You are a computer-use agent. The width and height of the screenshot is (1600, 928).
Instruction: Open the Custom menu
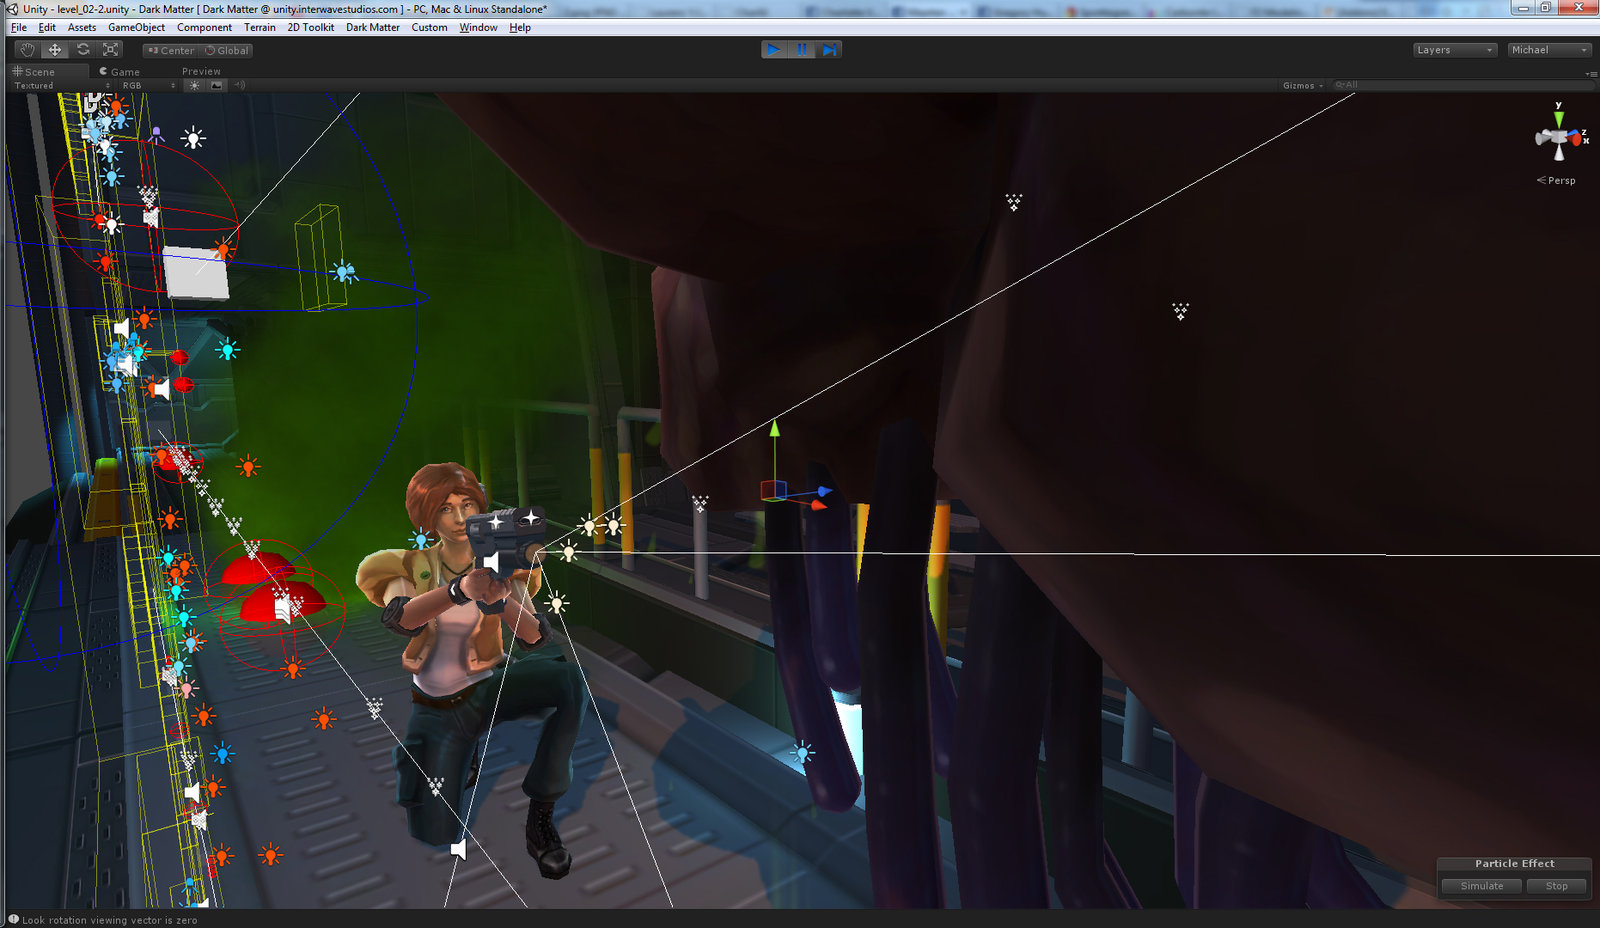pos(429,27)
